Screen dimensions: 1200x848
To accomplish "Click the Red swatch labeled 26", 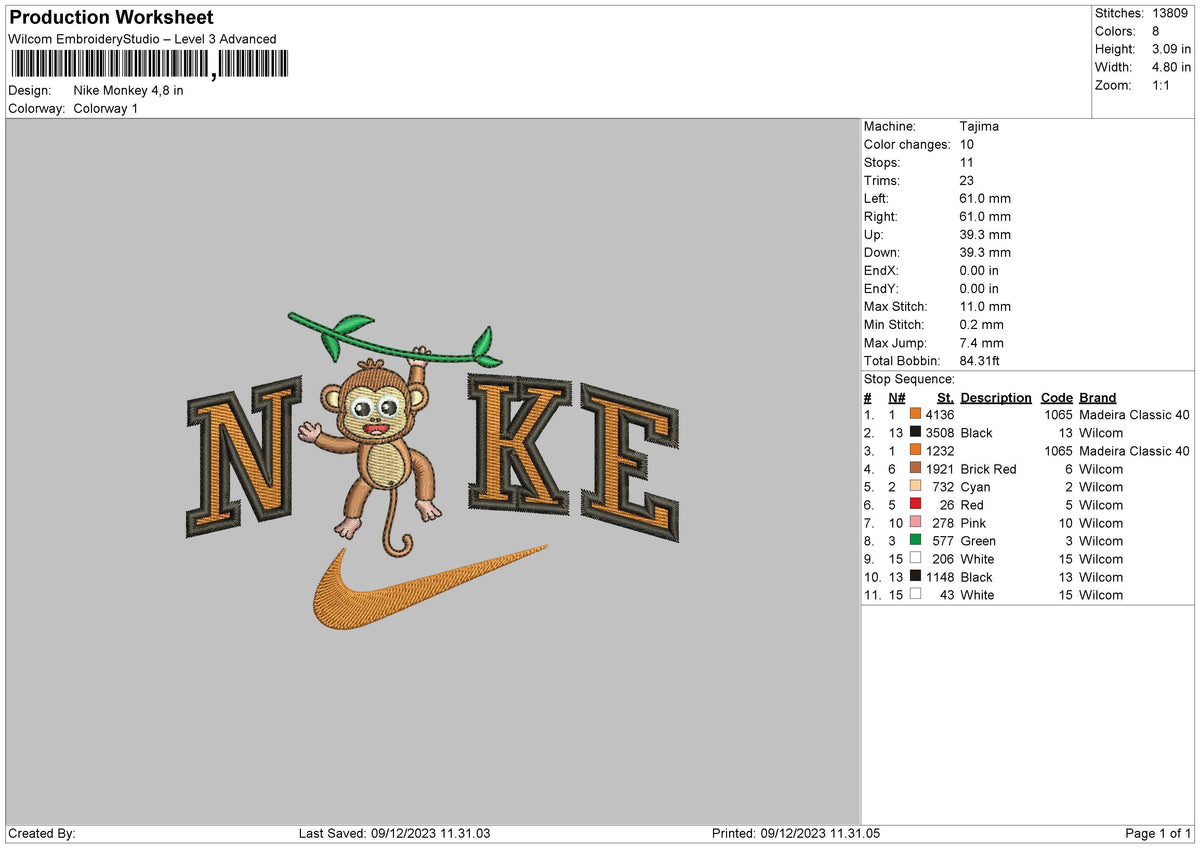I will point(914,505).
